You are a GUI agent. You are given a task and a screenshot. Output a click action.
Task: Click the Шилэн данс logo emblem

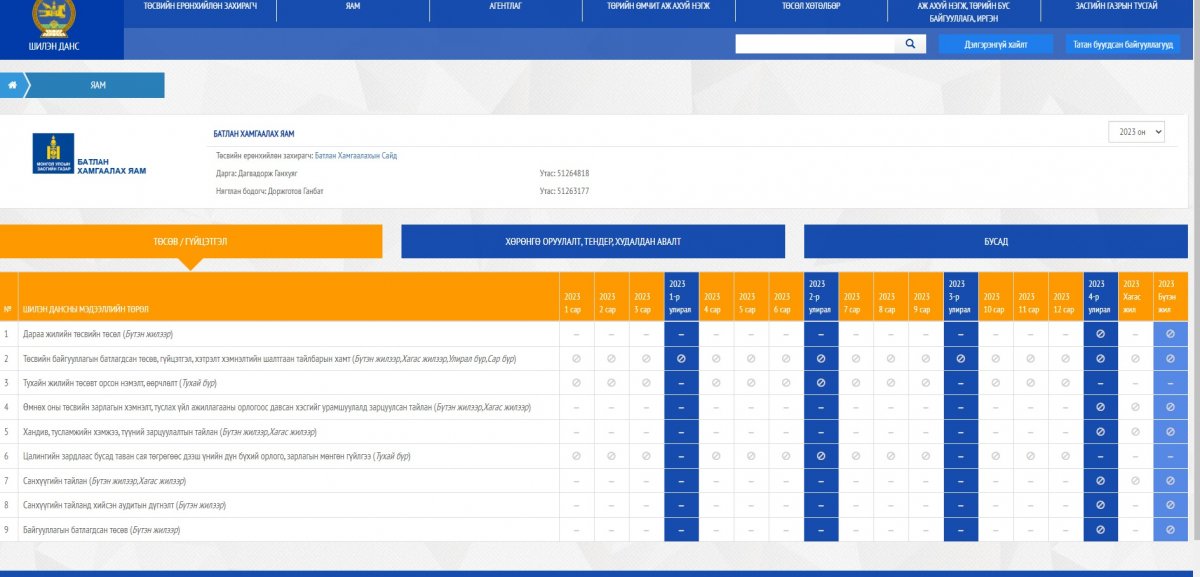pos(54,18)
